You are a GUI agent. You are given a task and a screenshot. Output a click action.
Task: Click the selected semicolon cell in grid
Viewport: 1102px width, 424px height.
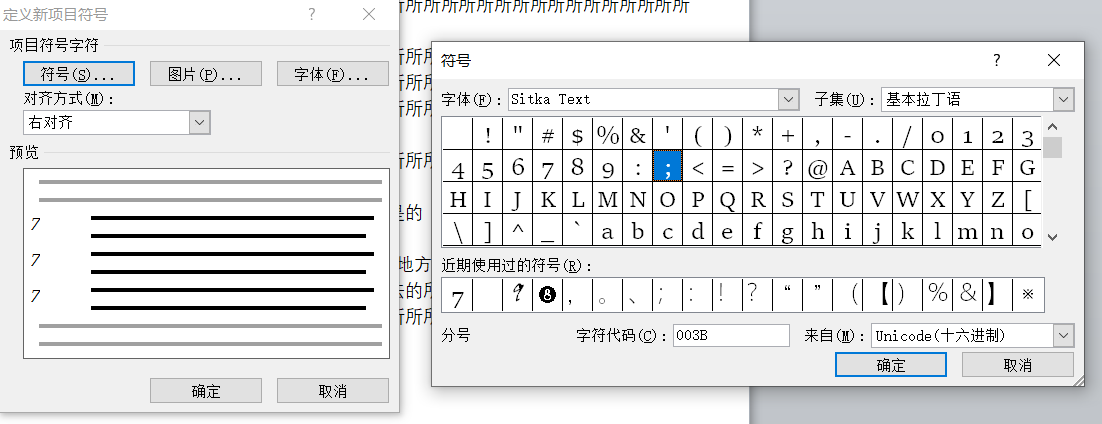point(667,167)
